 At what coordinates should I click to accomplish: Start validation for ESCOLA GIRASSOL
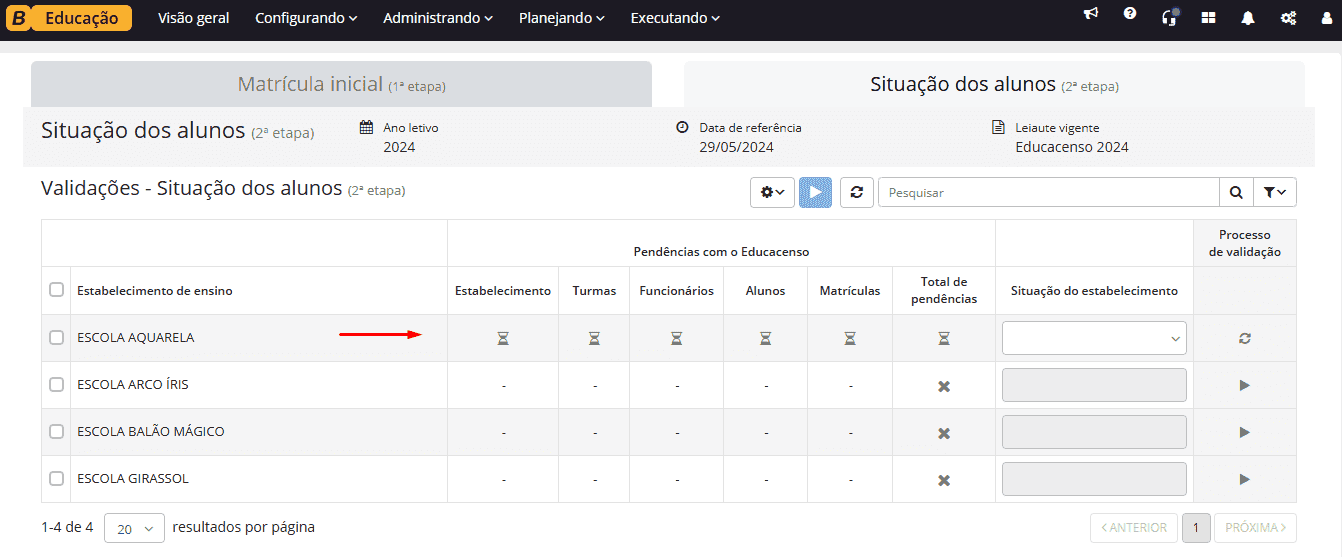(x=1245, y=479)
